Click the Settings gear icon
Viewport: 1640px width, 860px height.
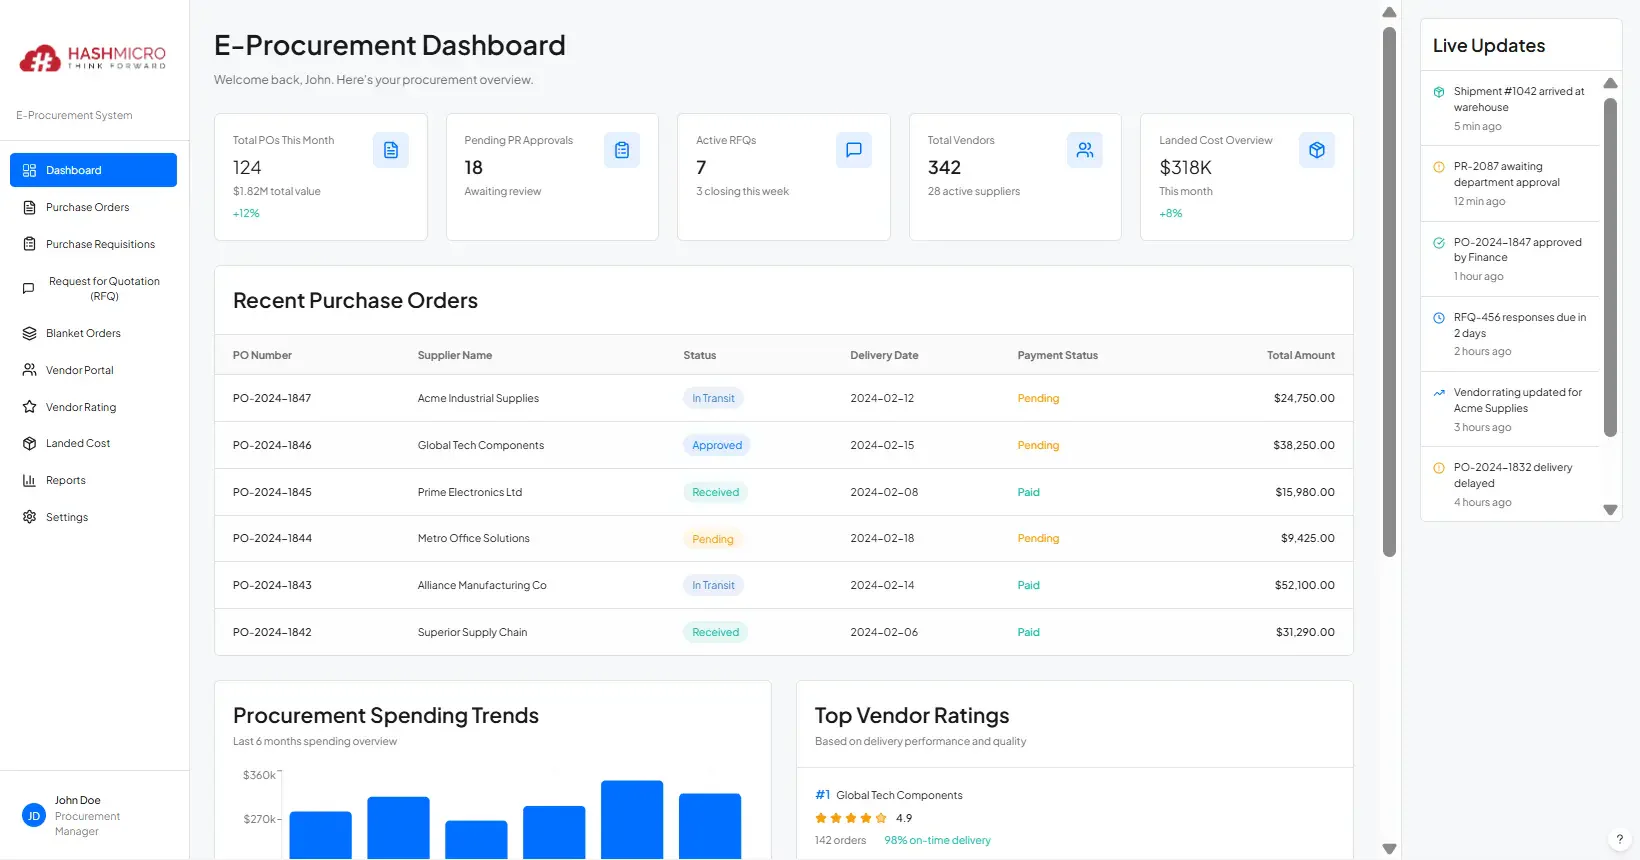click(29, 517)
